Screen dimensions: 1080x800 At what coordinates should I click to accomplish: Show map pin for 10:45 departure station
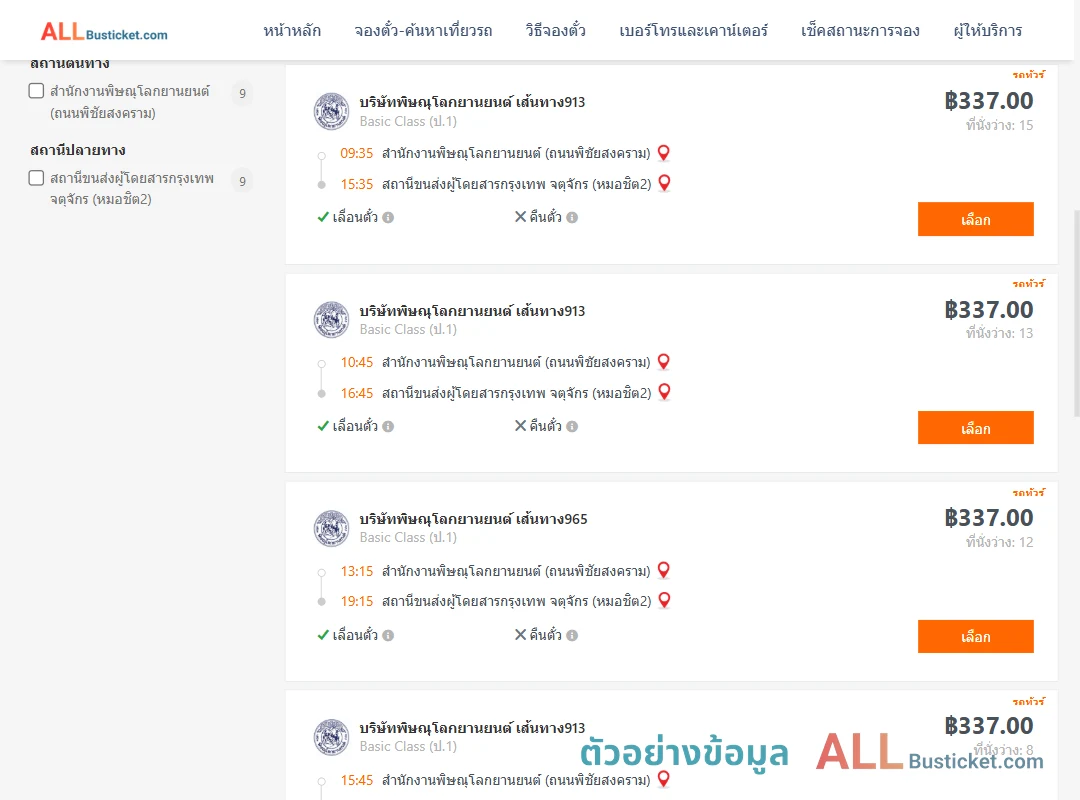point(663,362)
